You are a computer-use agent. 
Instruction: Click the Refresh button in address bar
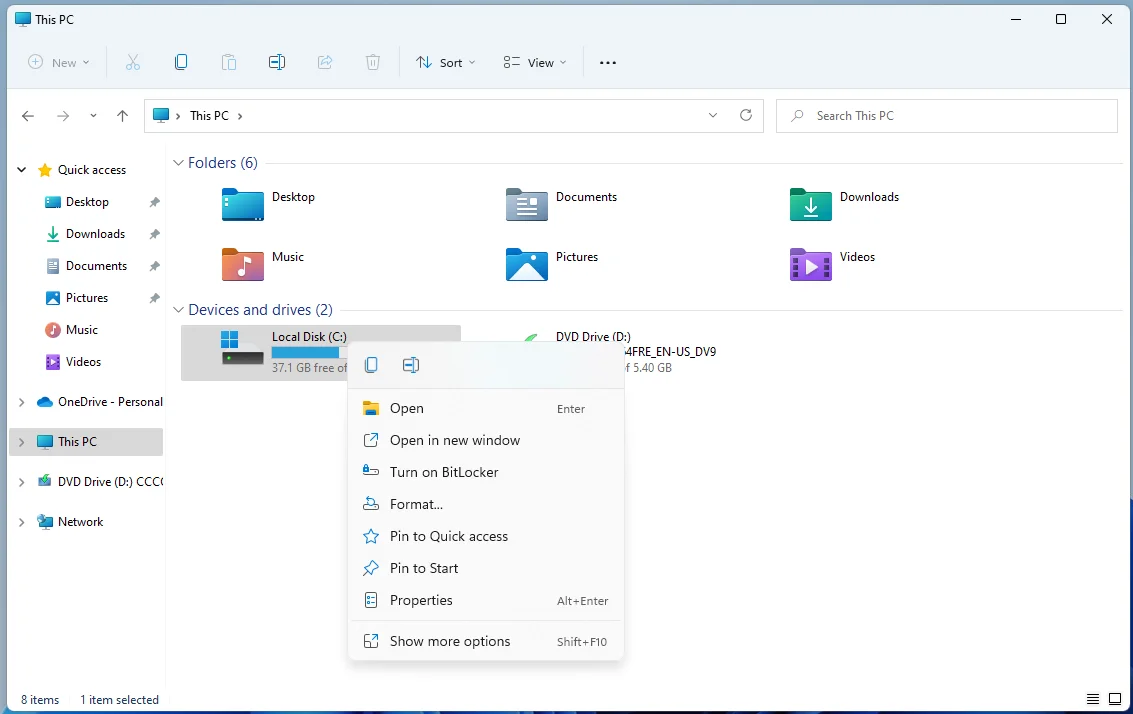point(745,116)
